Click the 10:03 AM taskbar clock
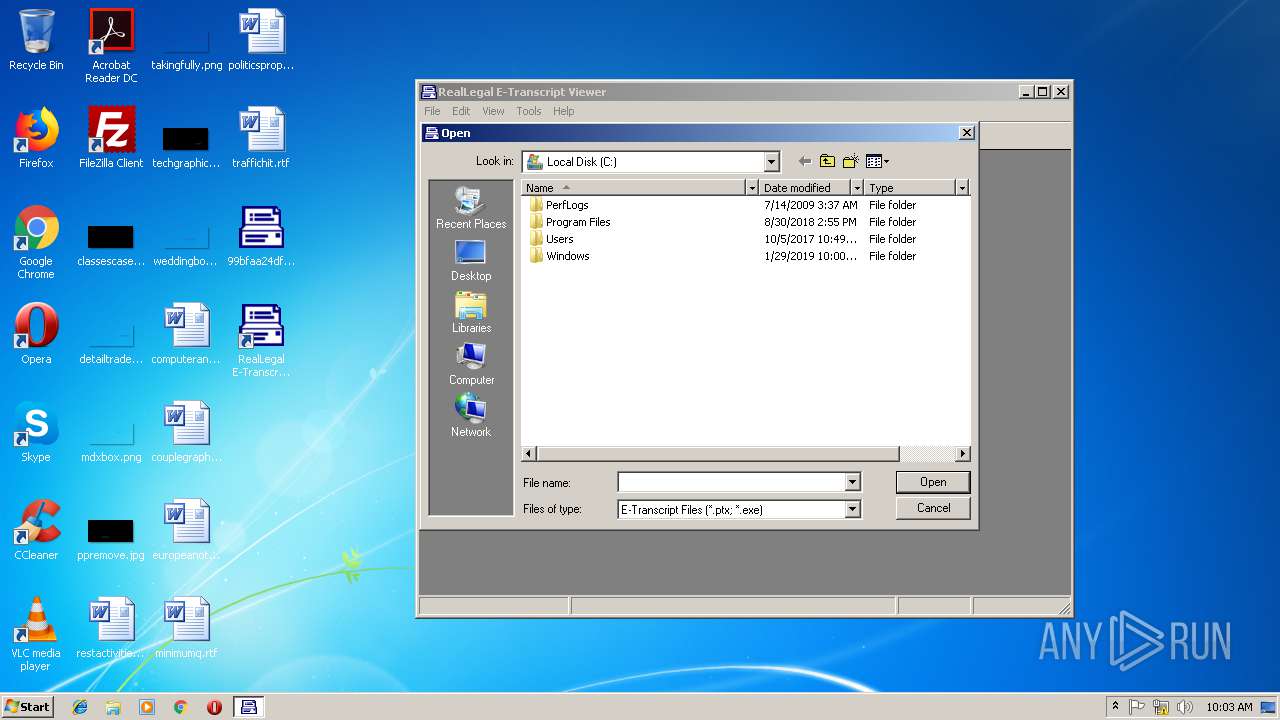 click(x=1229, y=707)
